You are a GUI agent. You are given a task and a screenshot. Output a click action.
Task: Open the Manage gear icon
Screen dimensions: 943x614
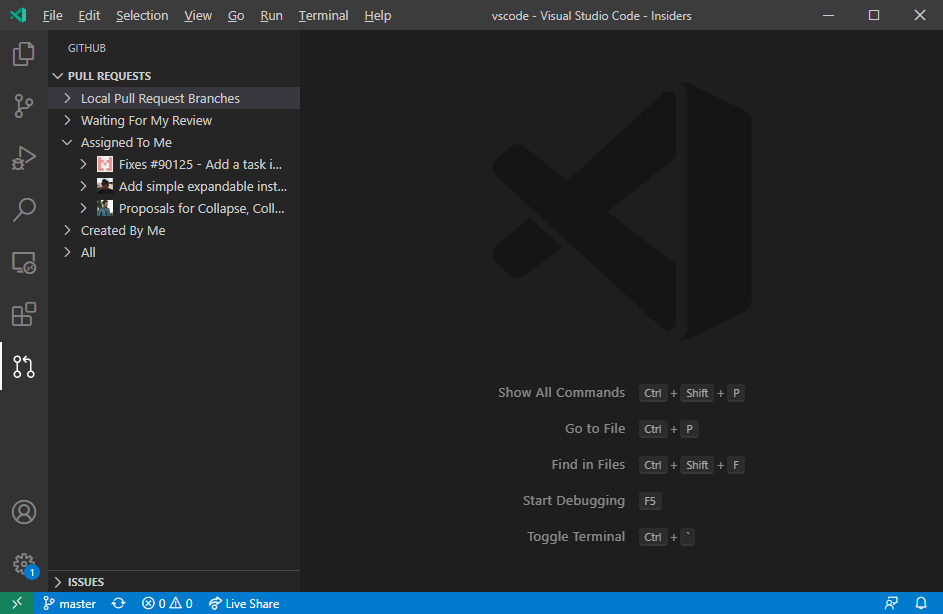[x=23, y=563]
